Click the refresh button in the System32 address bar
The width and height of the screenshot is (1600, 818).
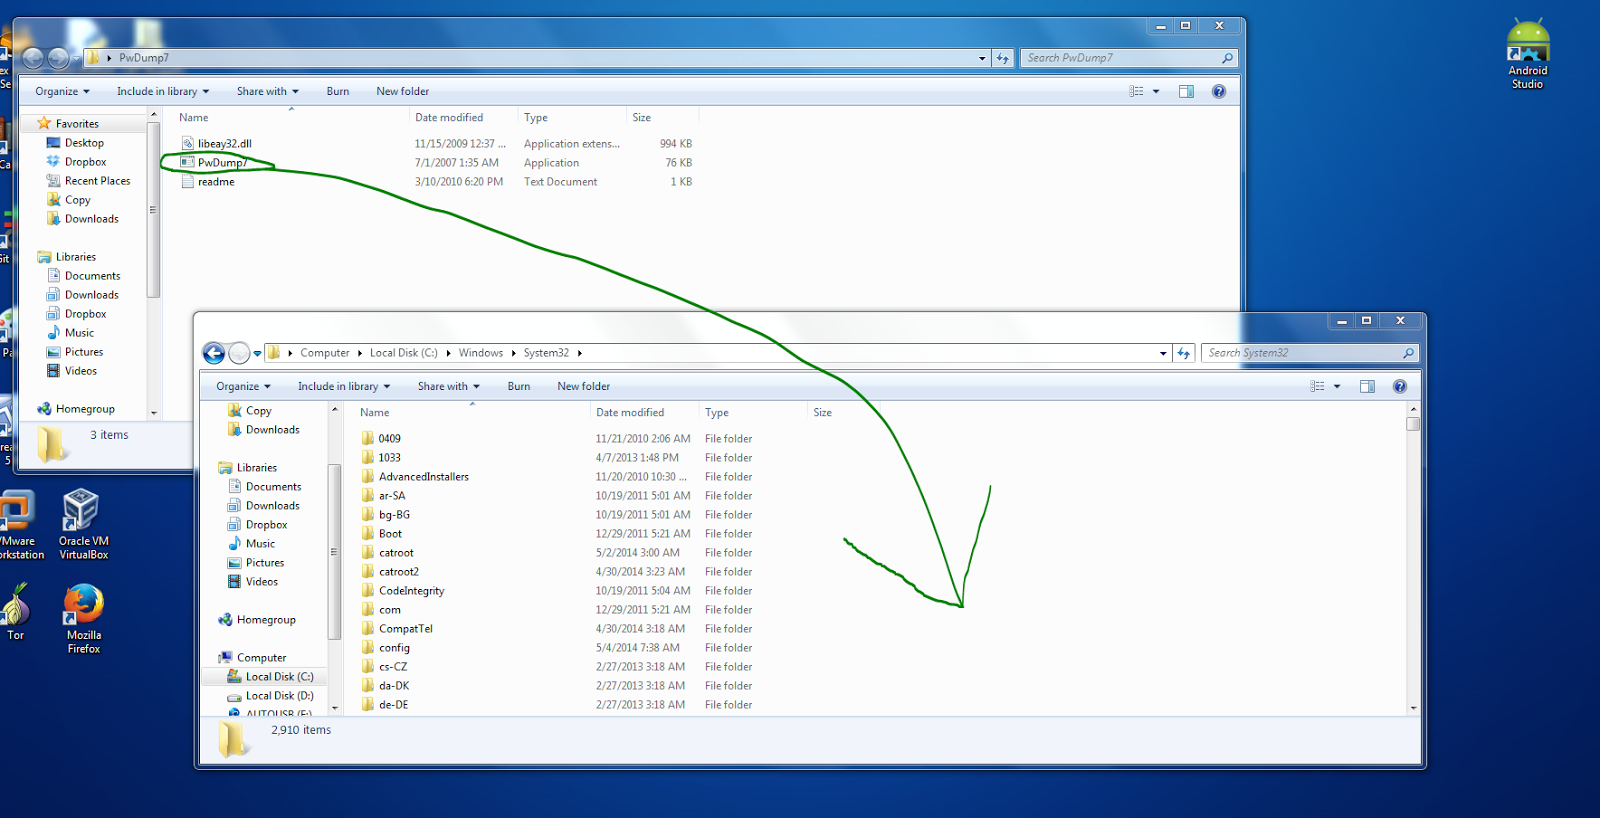1184,353
